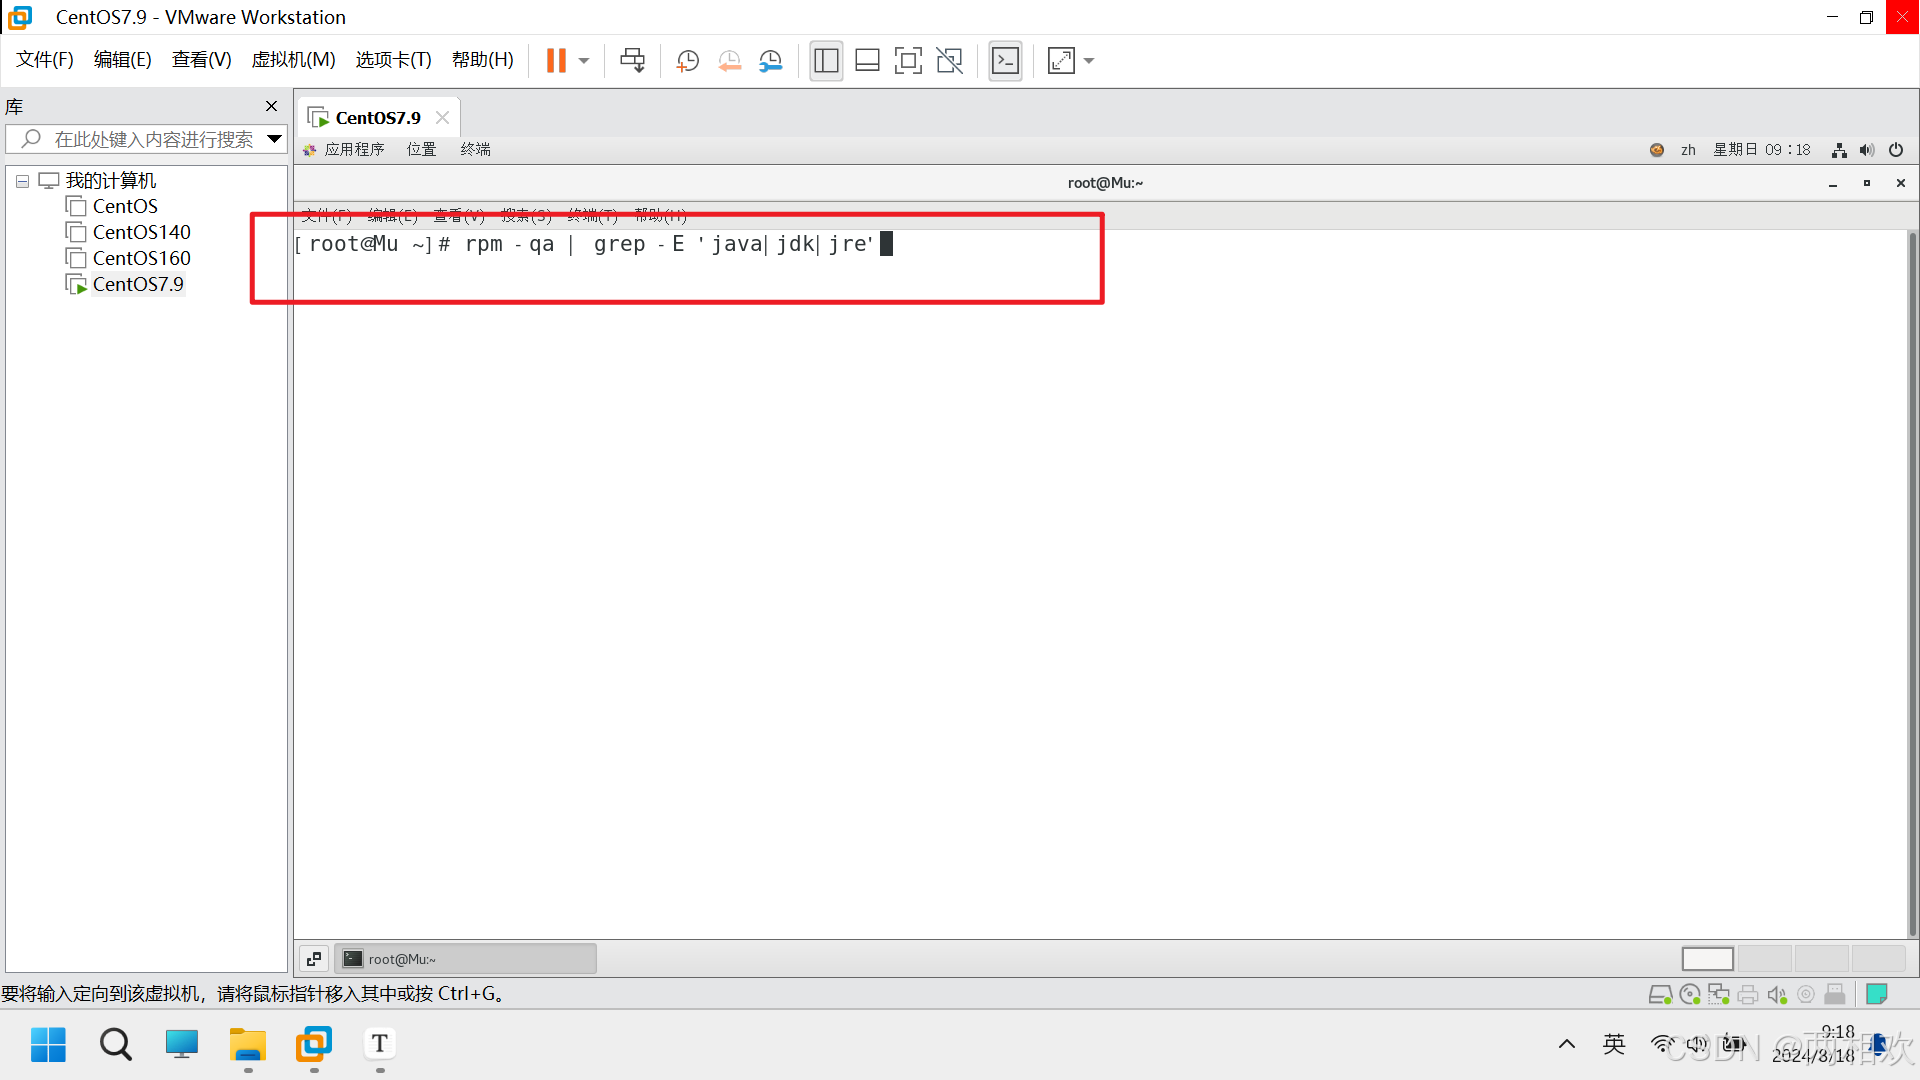Click the library search input field

coord(153,139)
